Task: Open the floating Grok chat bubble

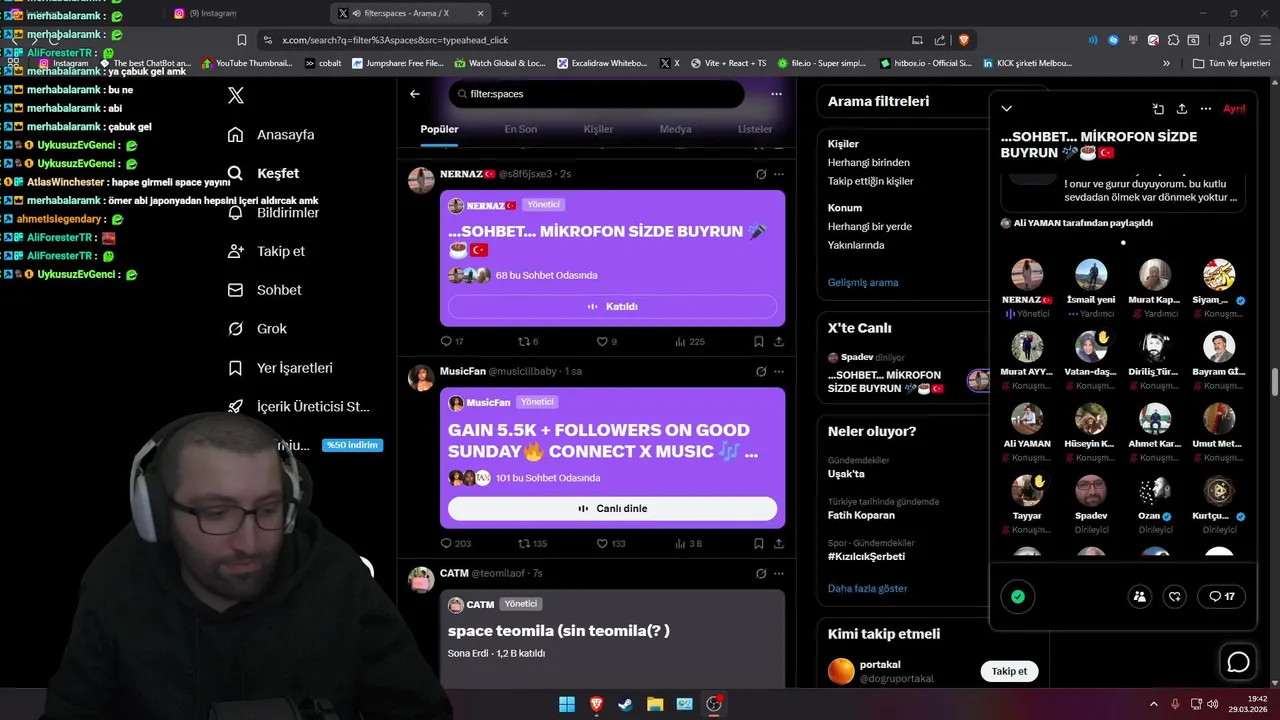Action: (1239, 662)
